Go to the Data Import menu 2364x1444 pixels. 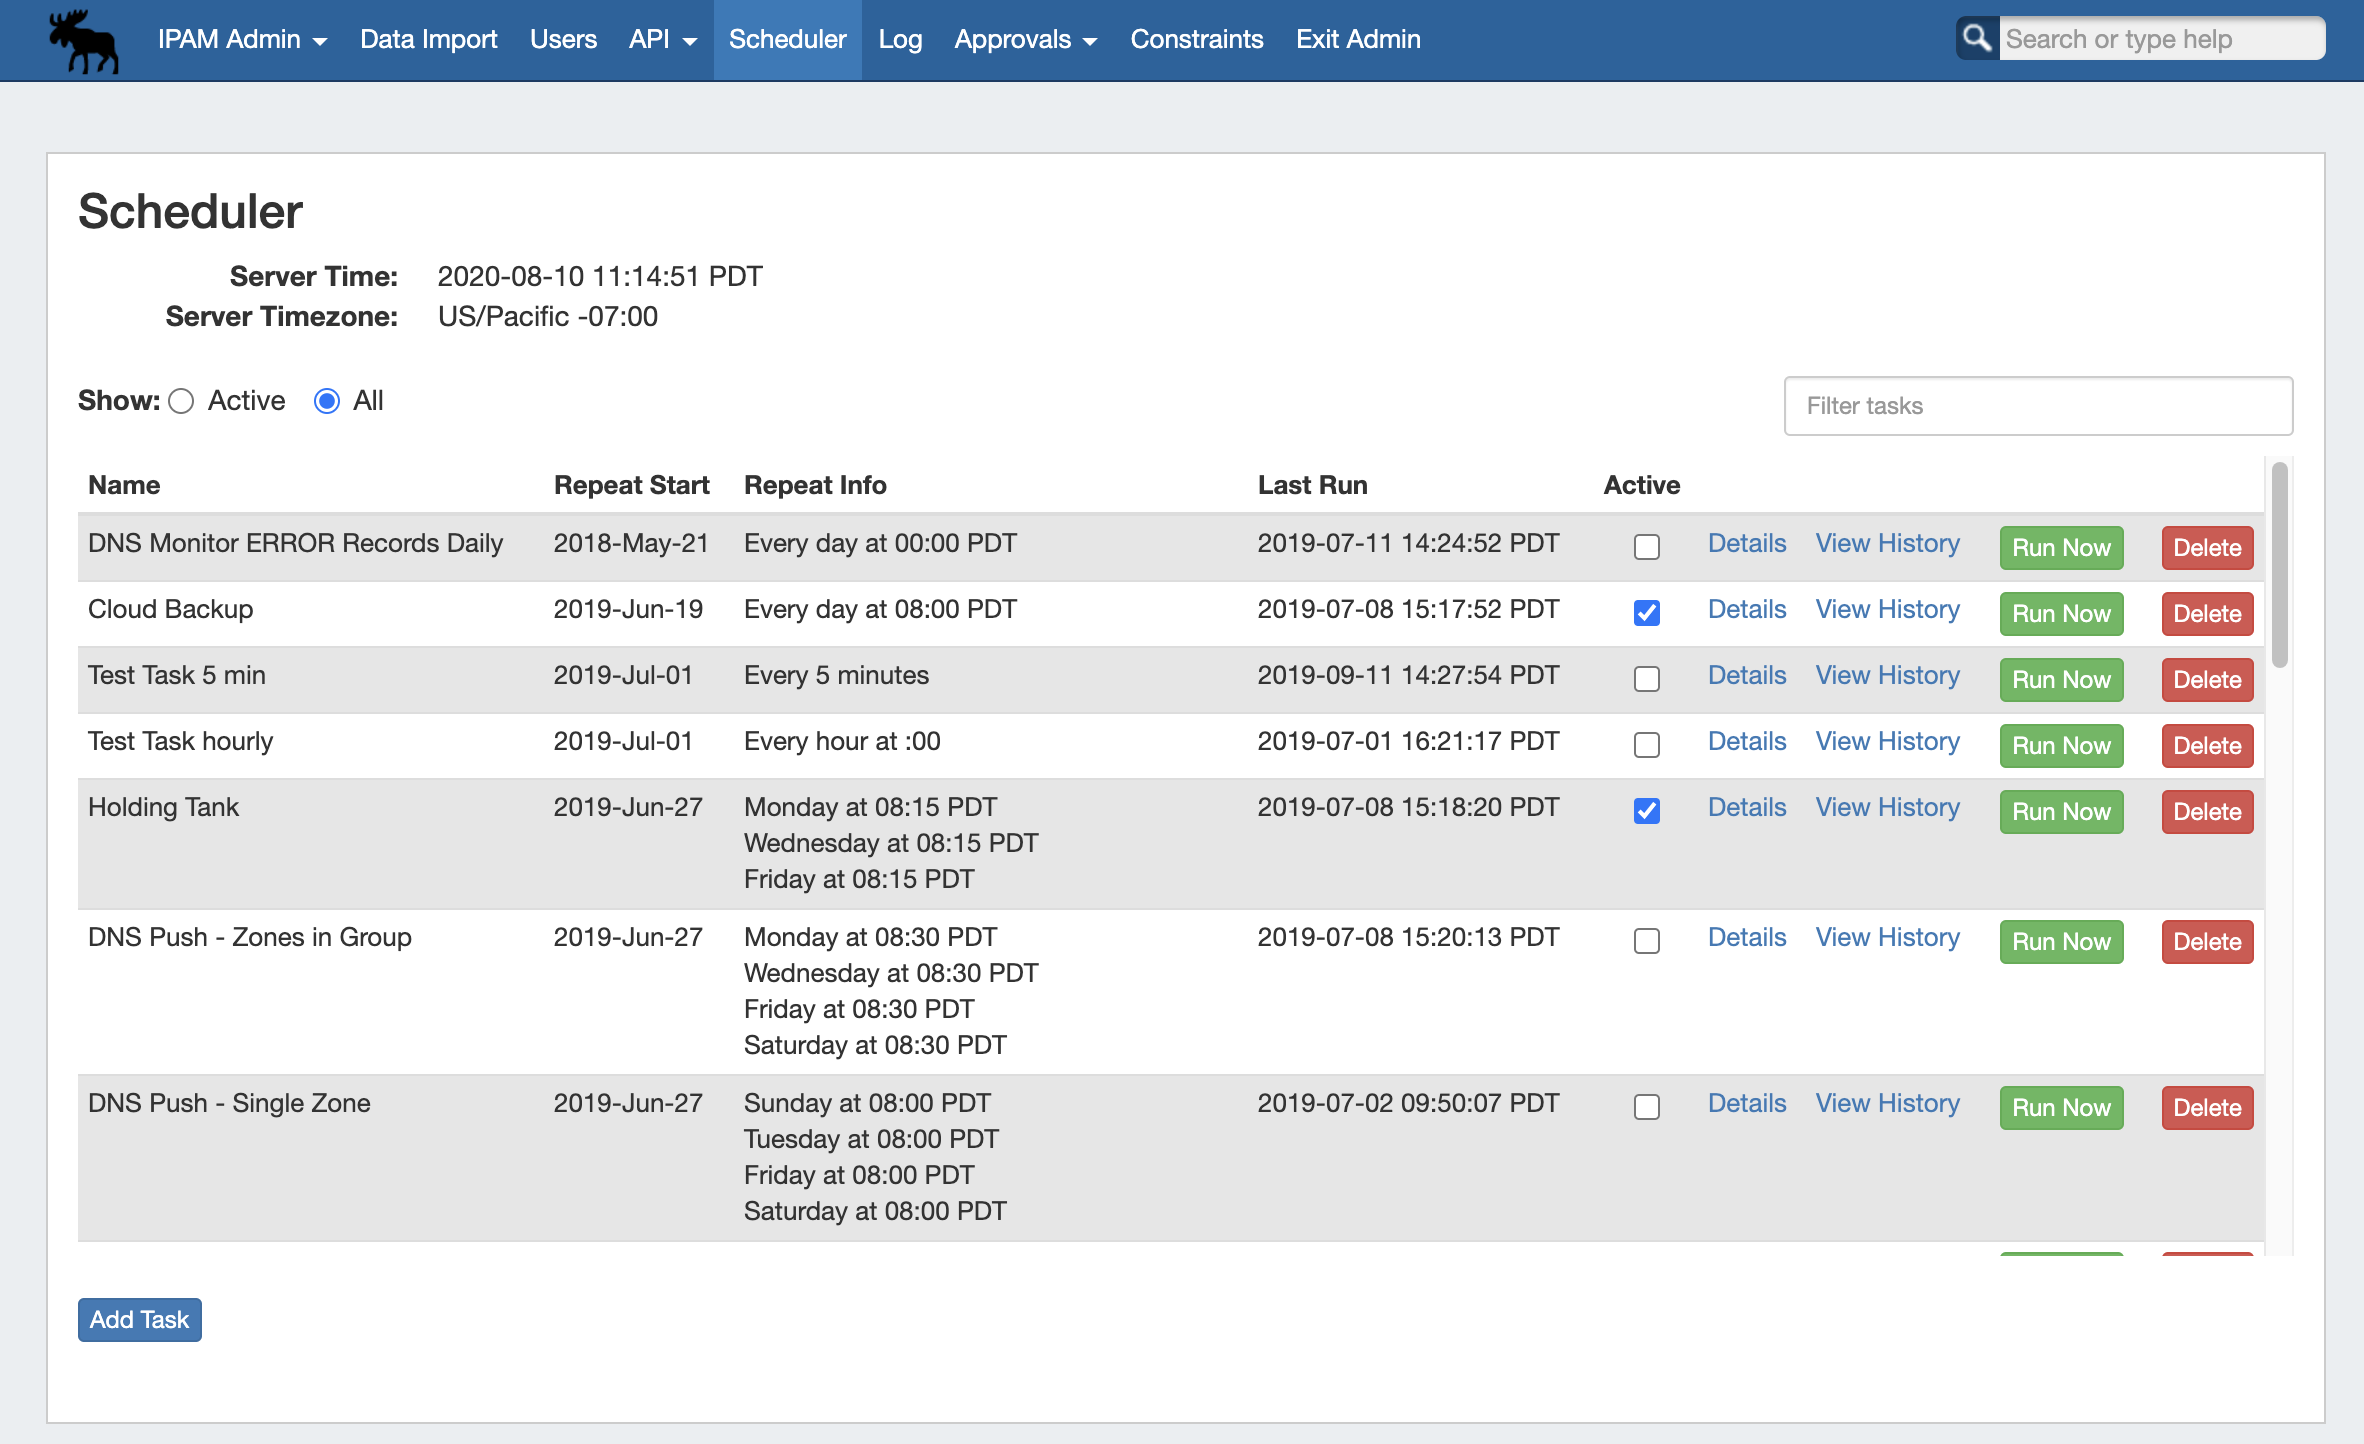click(x=428, y=40)
